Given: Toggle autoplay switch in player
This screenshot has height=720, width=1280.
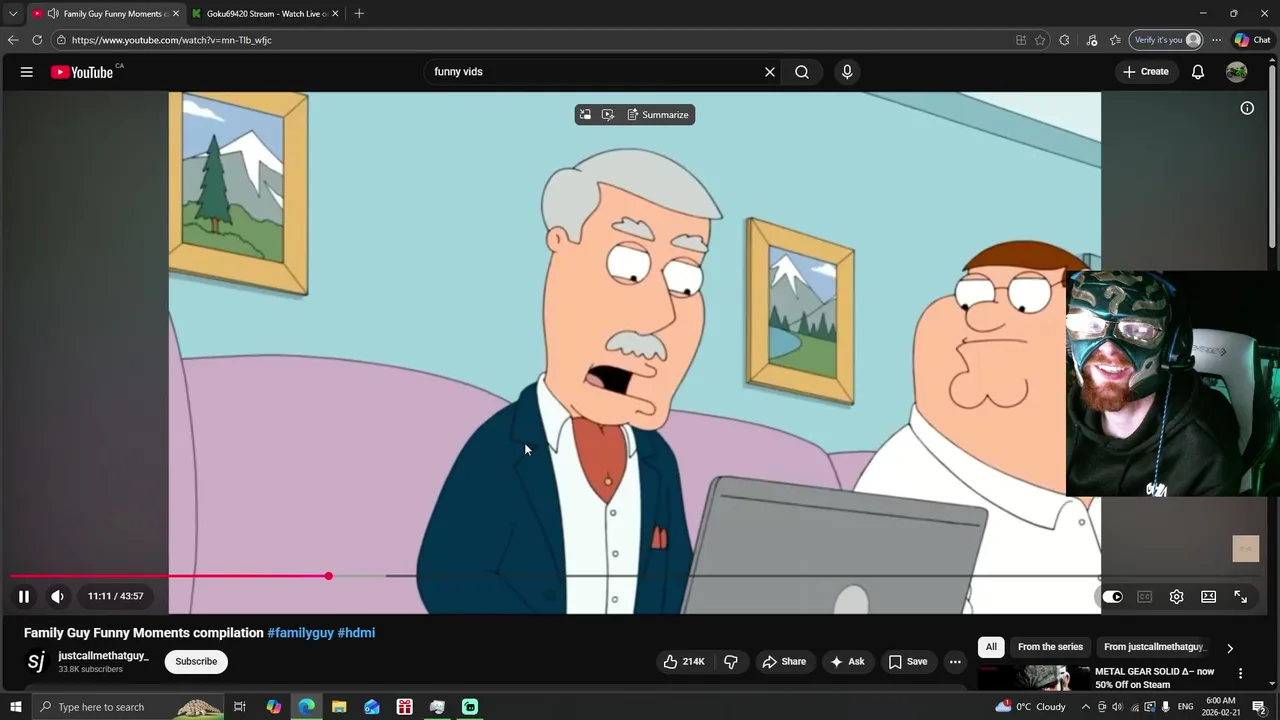Looking at the screenshot, I should click(x=1113, y=597).
